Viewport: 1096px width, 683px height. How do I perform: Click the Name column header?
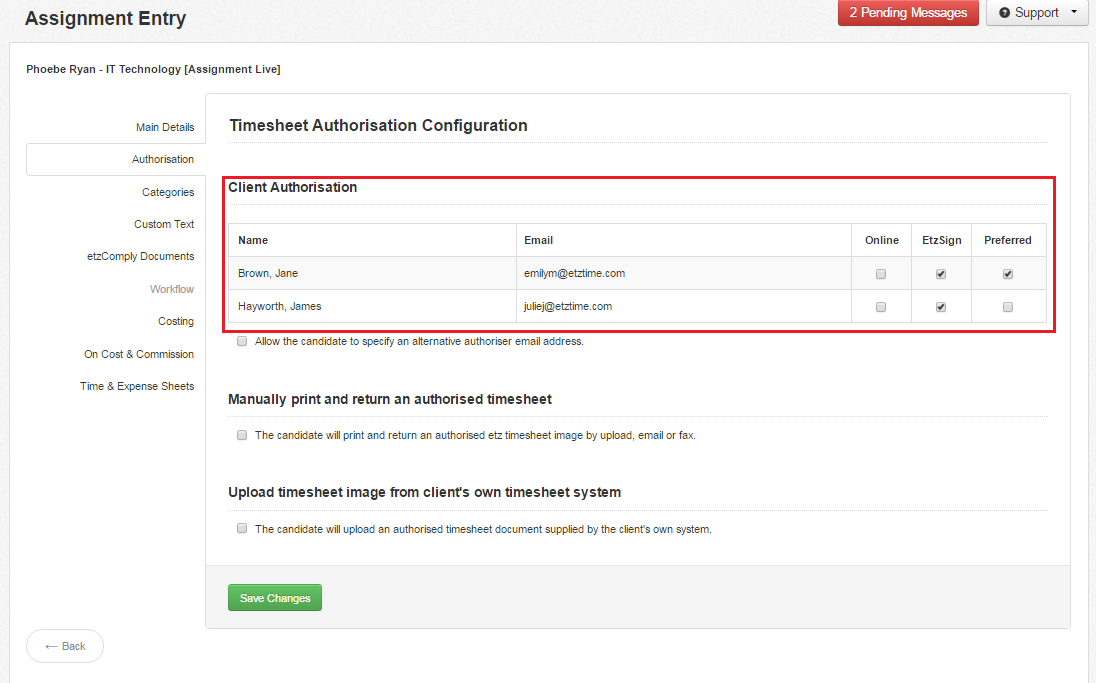(x=253, y=240)
